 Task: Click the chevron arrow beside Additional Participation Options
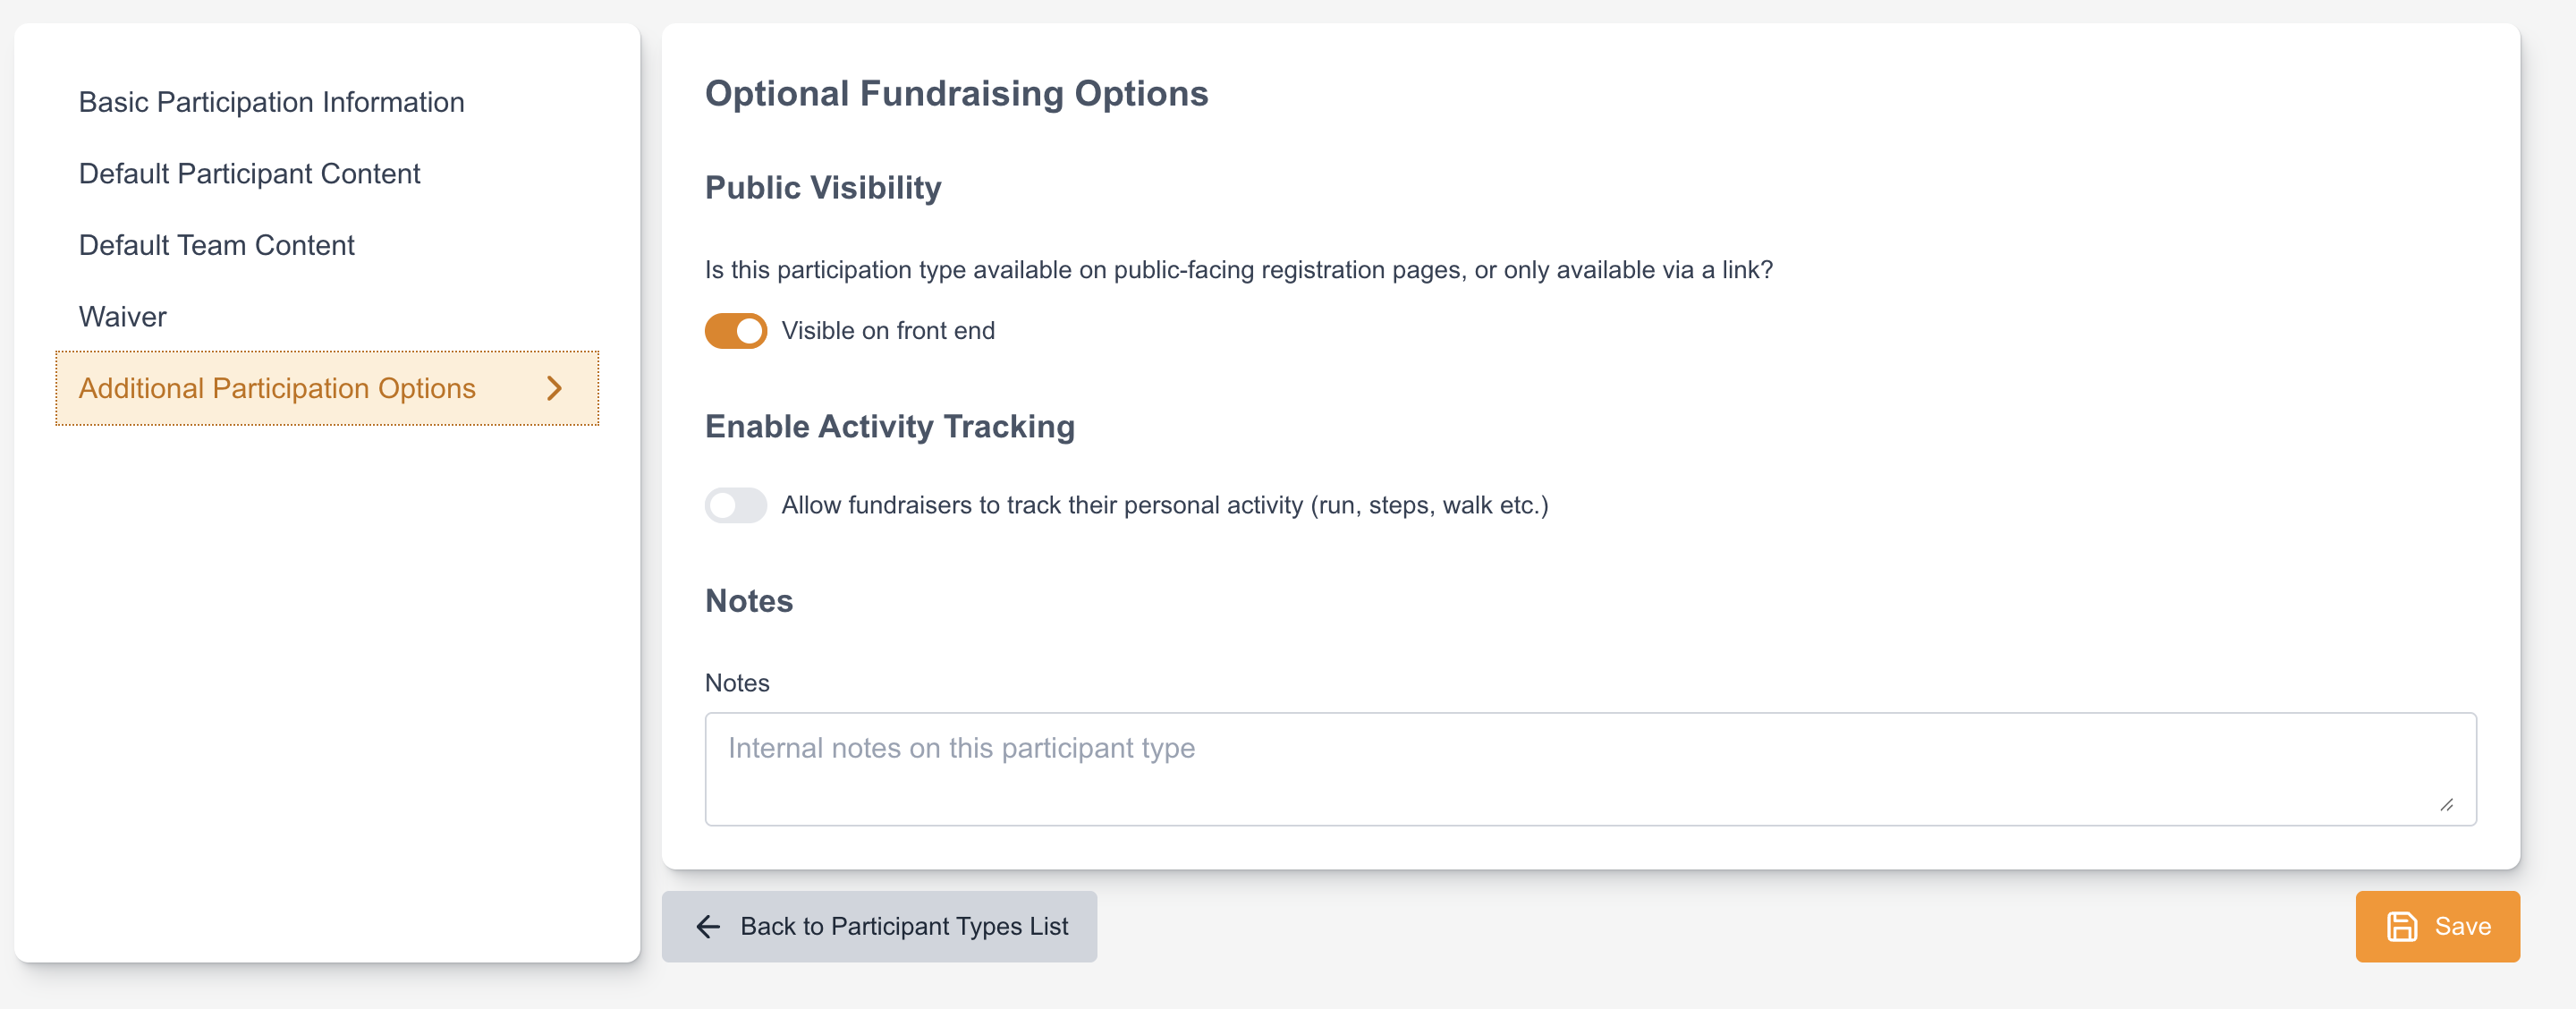pos(554,389)
